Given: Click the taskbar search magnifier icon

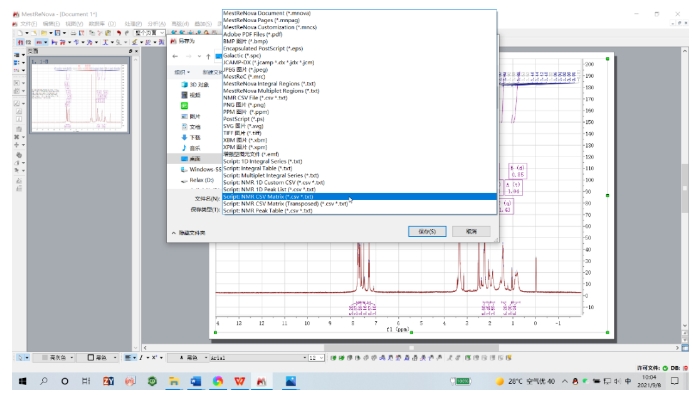Looking at the screenshot, I should coord(43,381).
